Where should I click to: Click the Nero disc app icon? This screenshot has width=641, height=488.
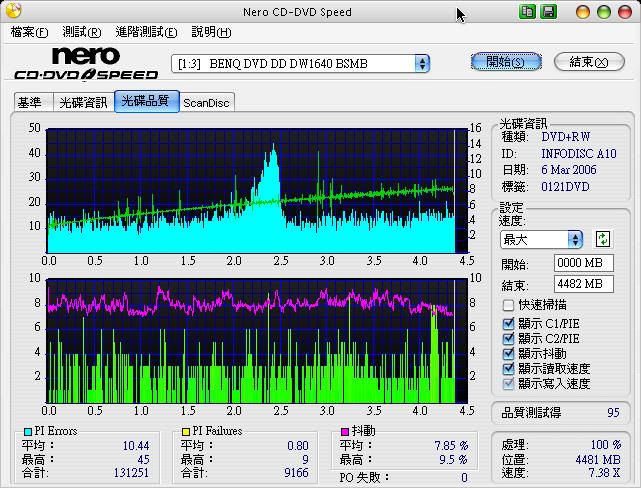[13, 11]
